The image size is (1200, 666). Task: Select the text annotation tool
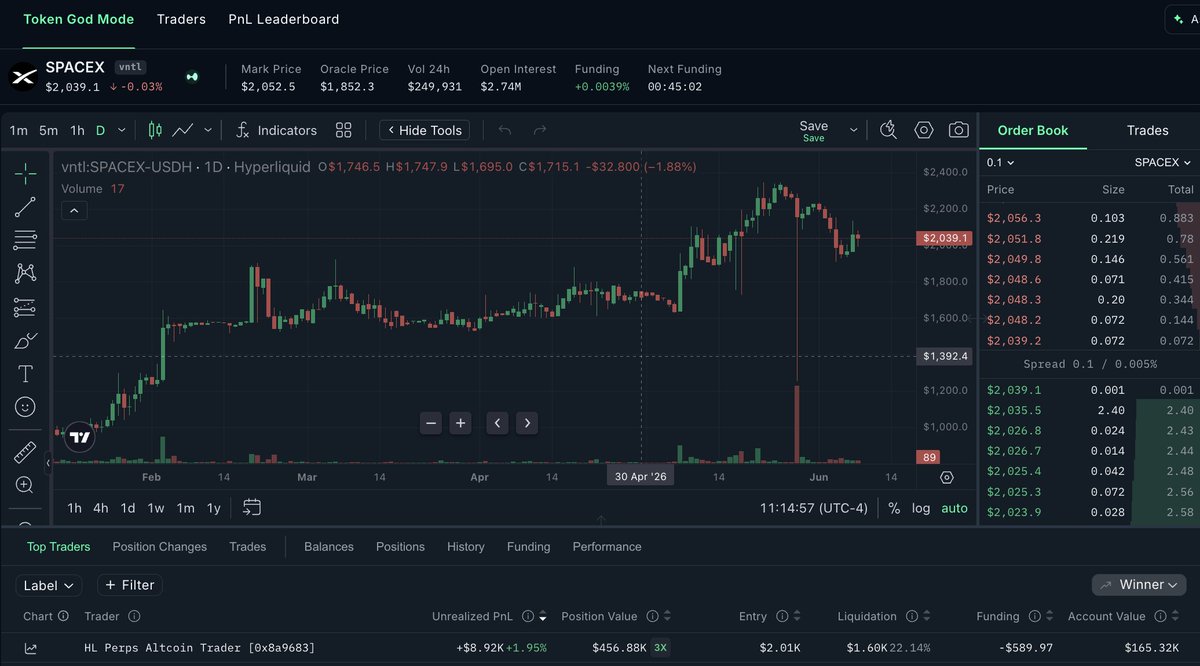coord(26,374)
